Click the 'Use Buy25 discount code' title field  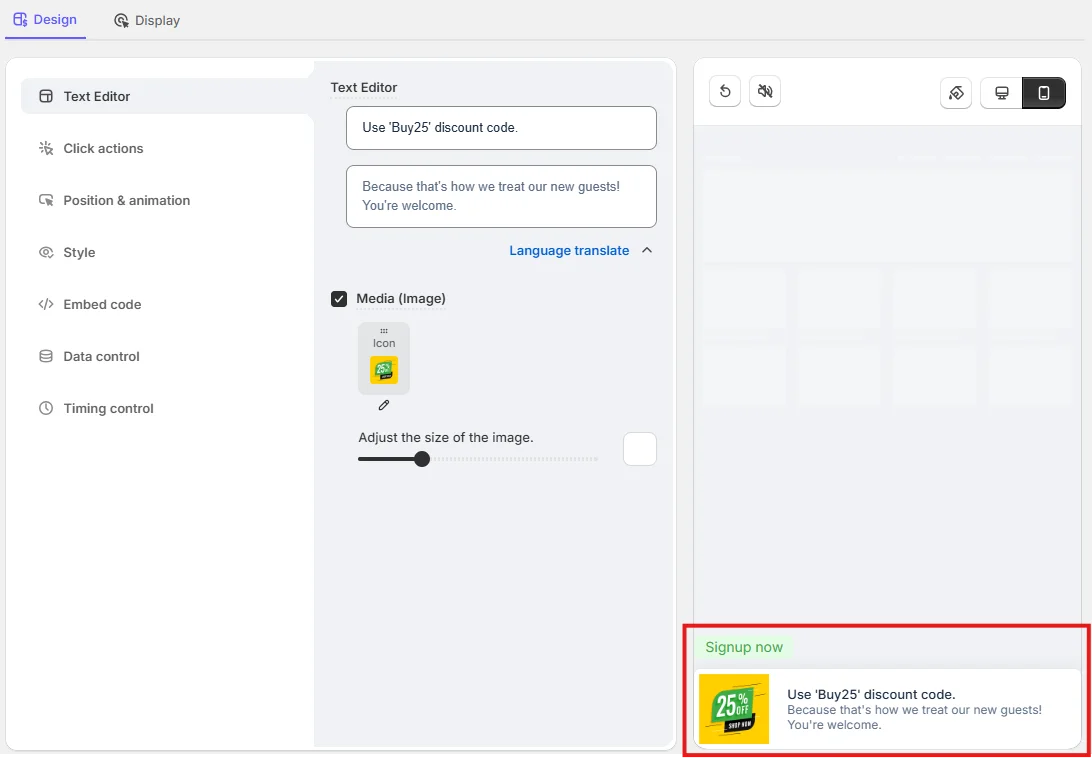[x=501, y=128]
